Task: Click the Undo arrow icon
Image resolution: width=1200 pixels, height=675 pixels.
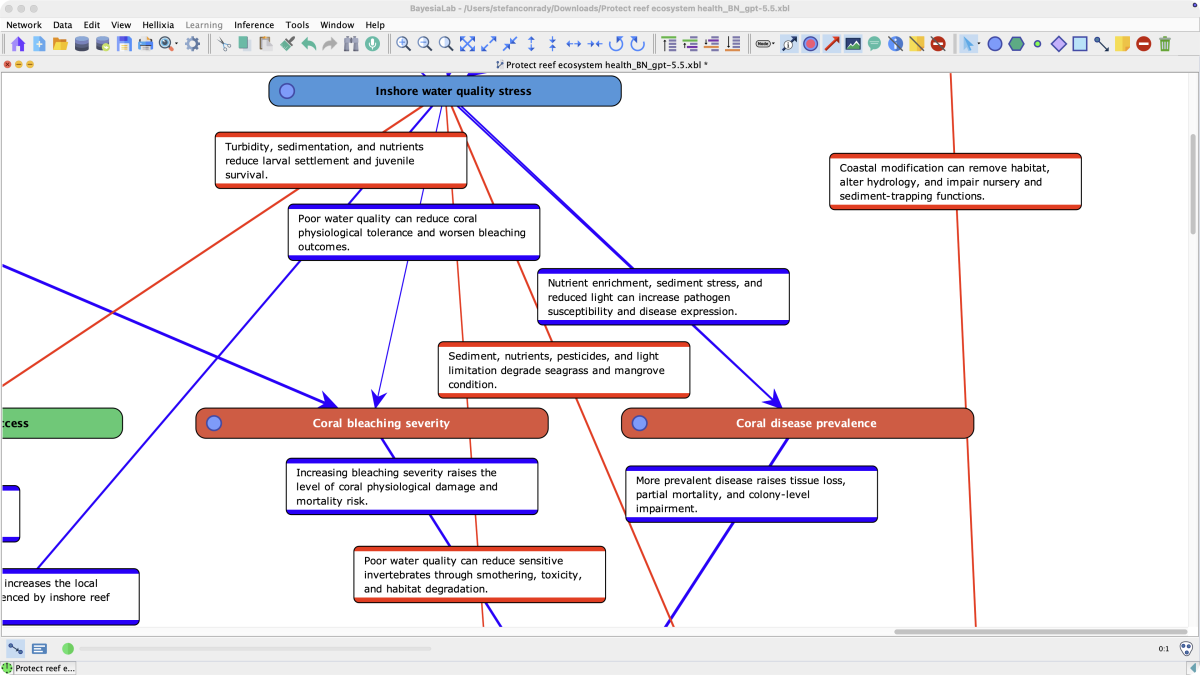Action: coord(309,44)
